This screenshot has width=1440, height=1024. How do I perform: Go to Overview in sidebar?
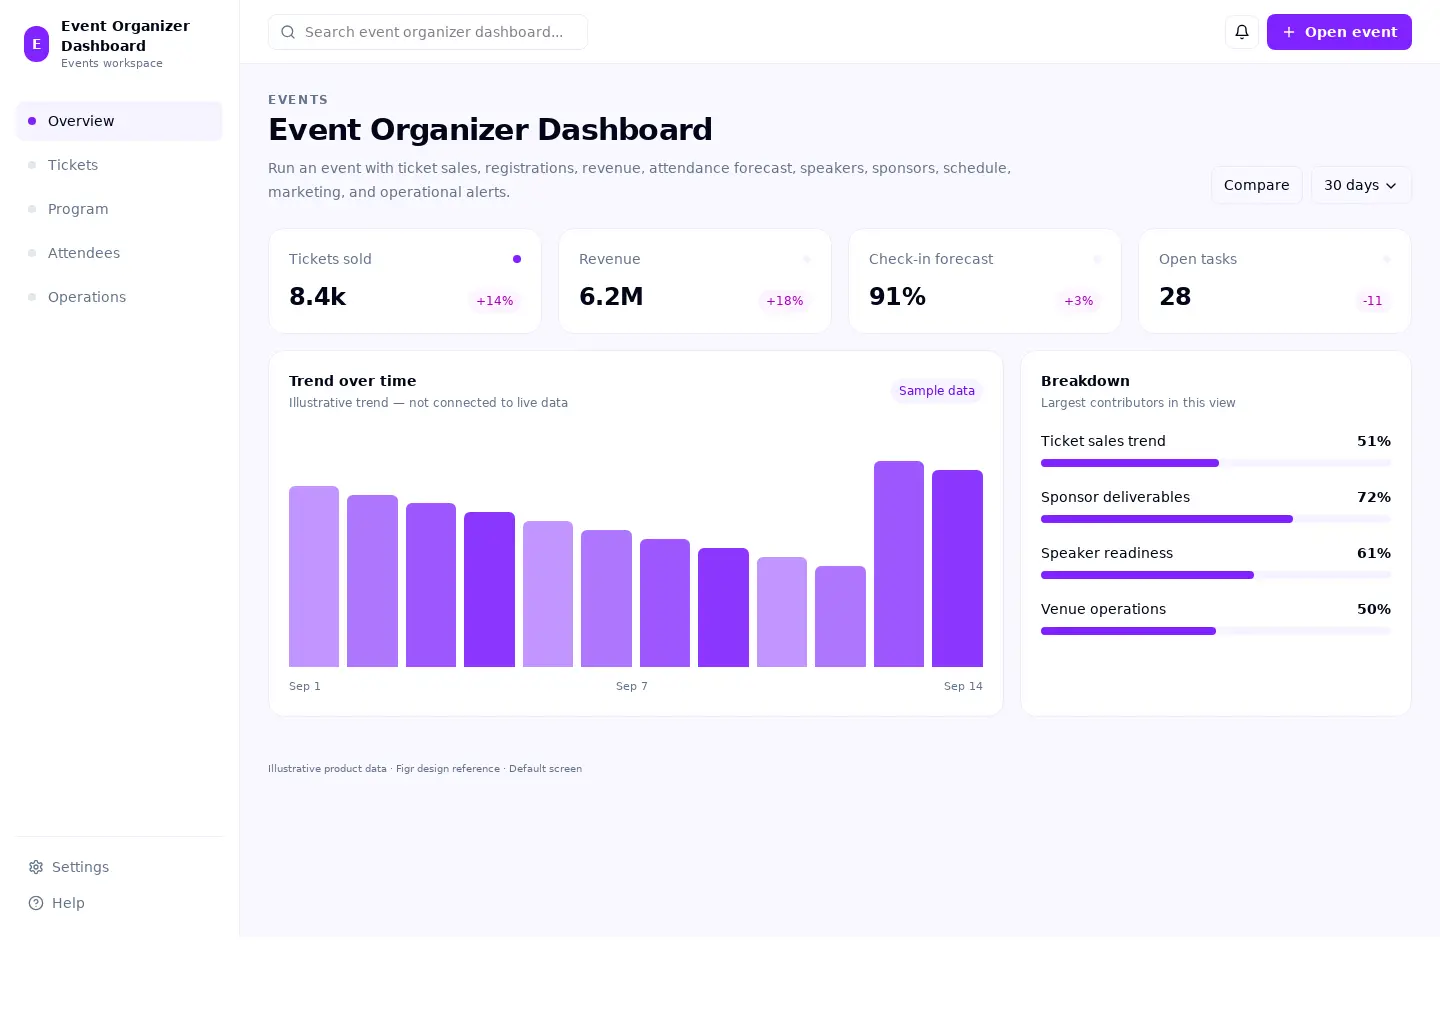pyautogui.click(x=119, y=121)
